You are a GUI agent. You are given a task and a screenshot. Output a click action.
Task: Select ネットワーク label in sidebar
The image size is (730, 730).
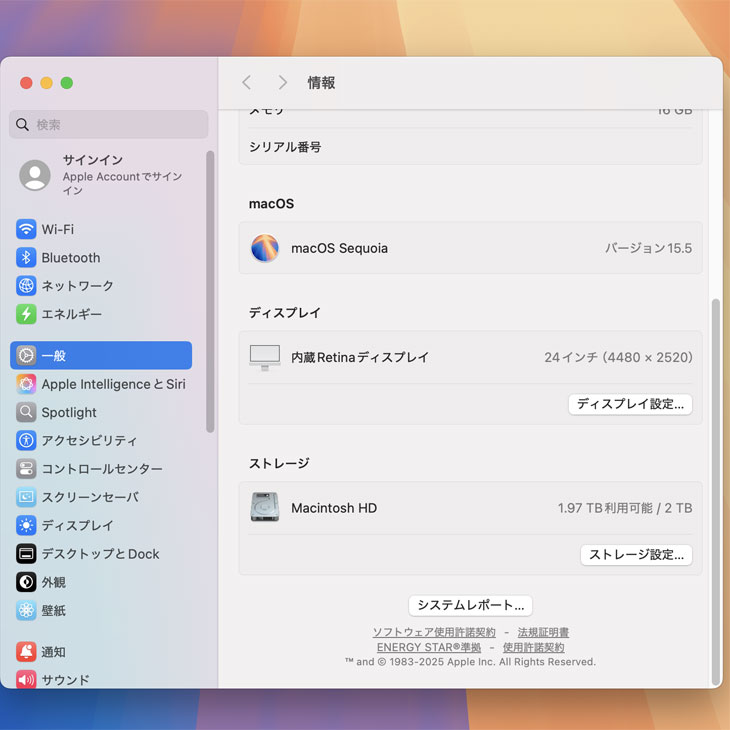77,285
